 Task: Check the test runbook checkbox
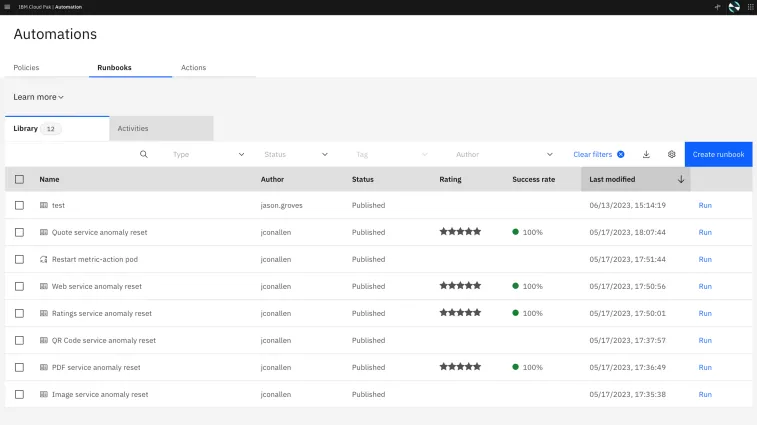[19, 205]
